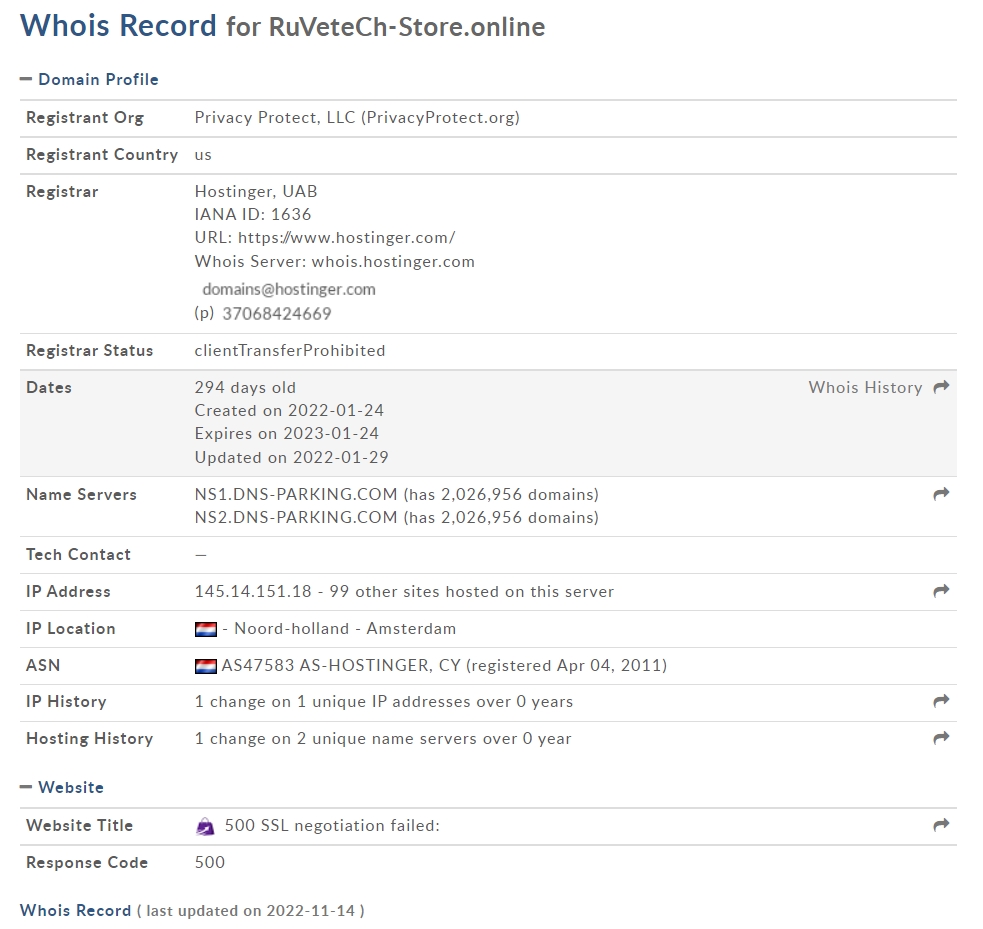This screenshot has width=983, height=929.
Task: Click the share arrow beside Name Servers
Action: pyautogui.click(x=941, y=494)
